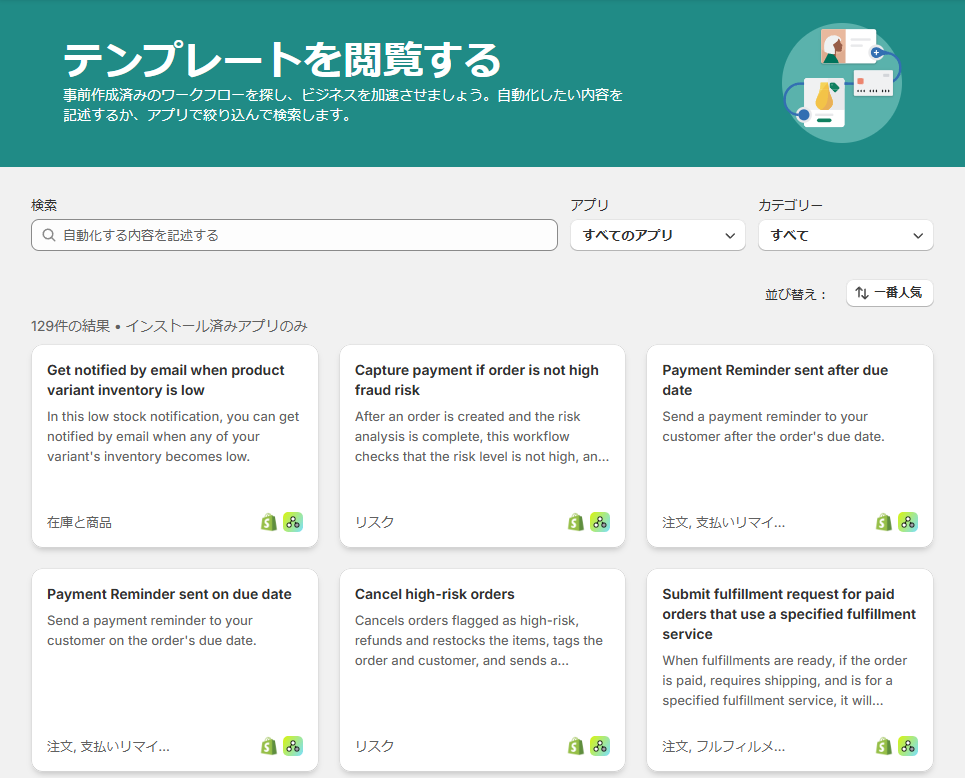Click the header workflow illustration
965x778 pixels.
(x=842, y=83)
